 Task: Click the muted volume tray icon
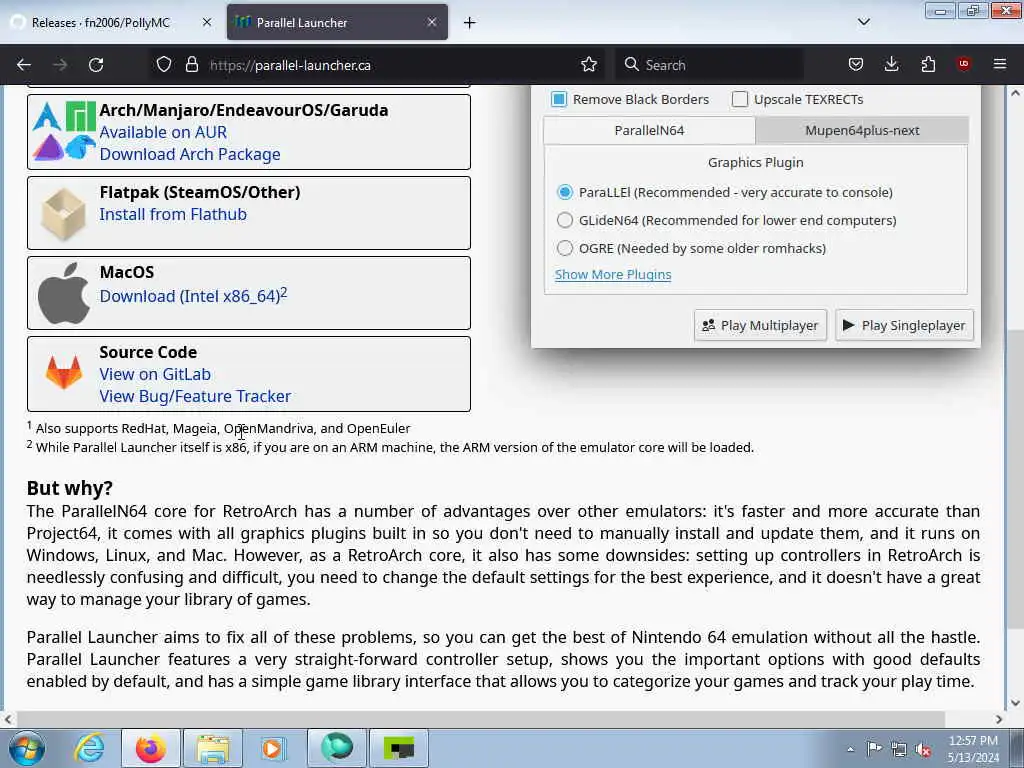(923, 749)
